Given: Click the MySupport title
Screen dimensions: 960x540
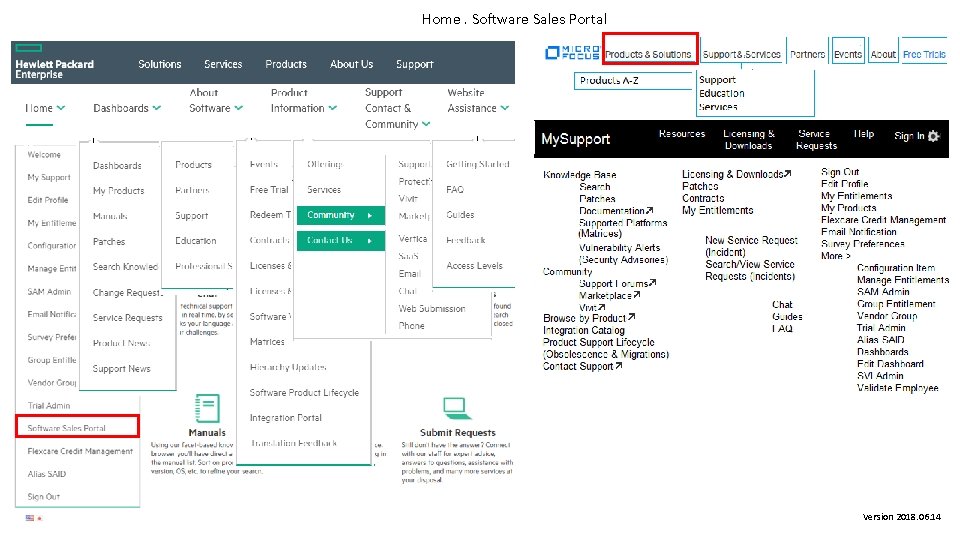Looking at the screenshot, I should coord(576,139).
